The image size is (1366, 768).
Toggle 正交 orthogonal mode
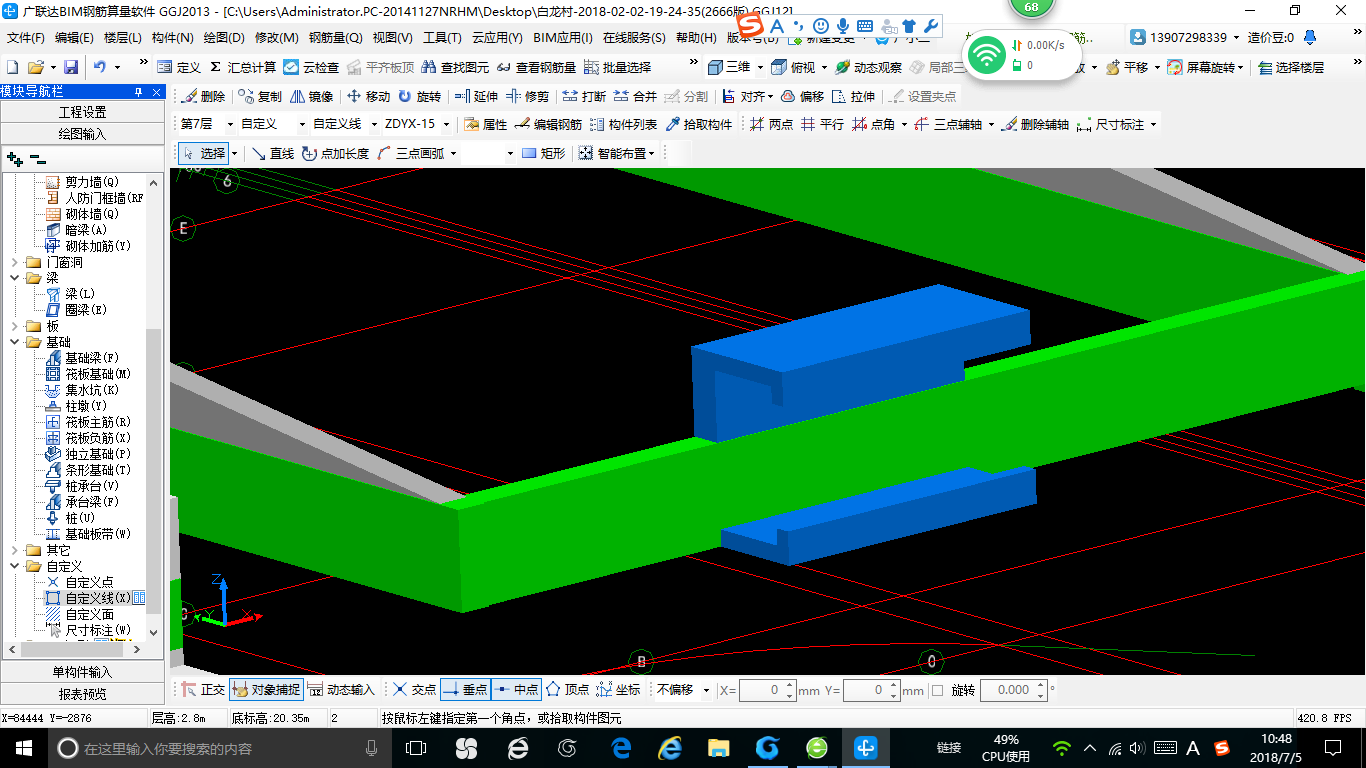[x=203, y=689]
